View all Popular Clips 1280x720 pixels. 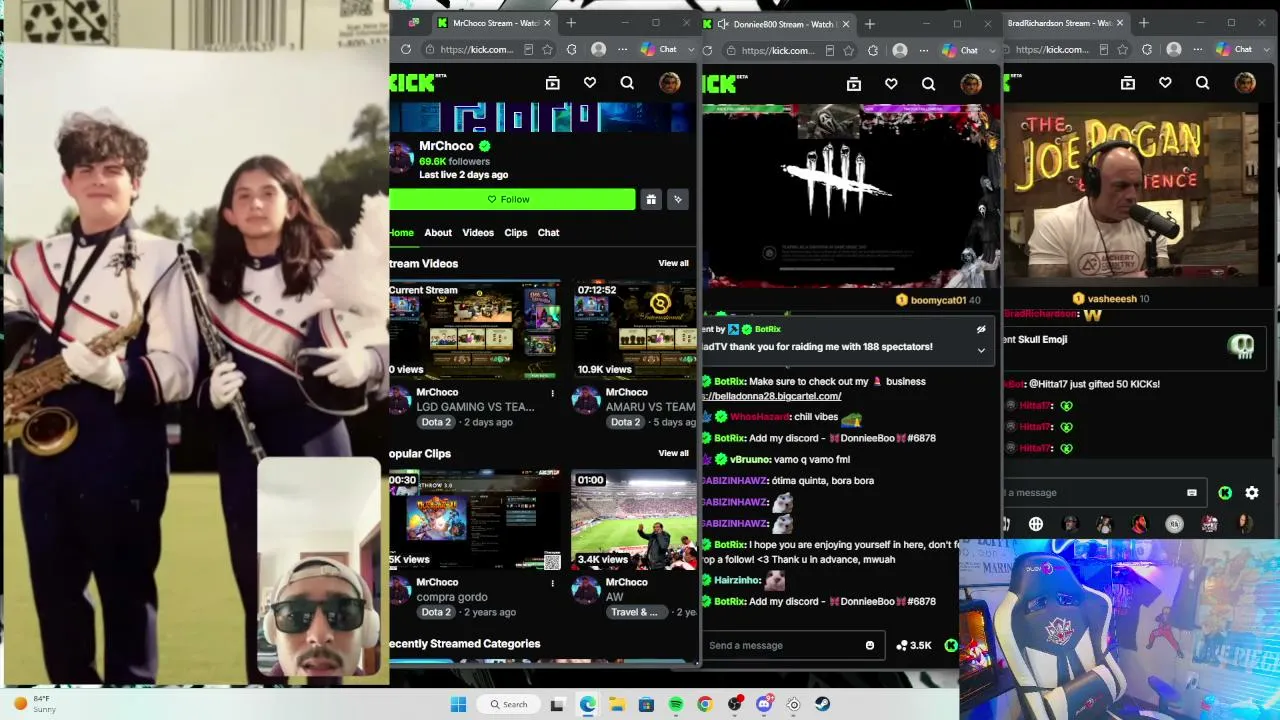(x=673, y=453)
